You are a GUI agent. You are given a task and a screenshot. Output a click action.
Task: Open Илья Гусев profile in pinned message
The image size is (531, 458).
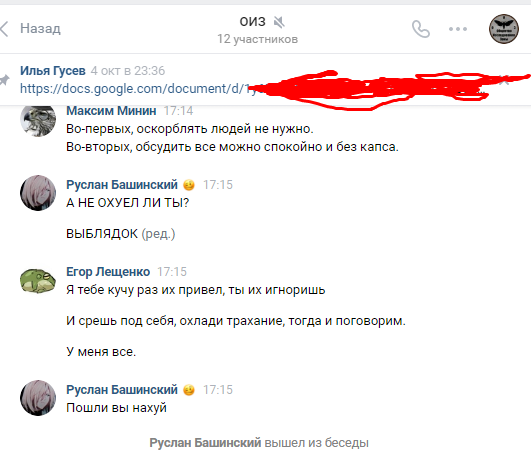(x=52, y=71)
